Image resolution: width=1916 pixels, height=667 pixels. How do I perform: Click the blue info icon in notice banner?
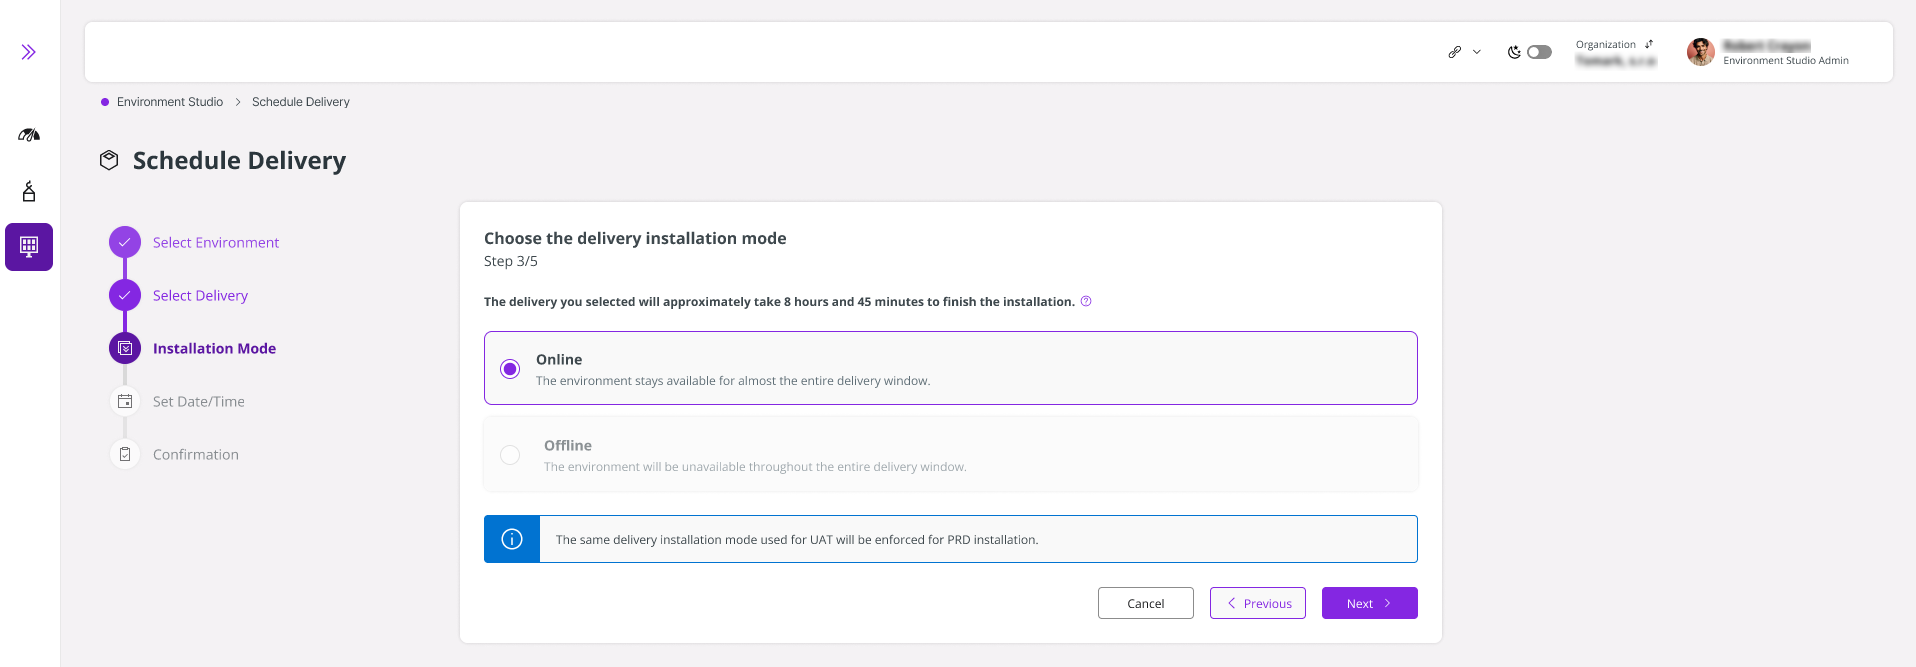tap(512, 539)
